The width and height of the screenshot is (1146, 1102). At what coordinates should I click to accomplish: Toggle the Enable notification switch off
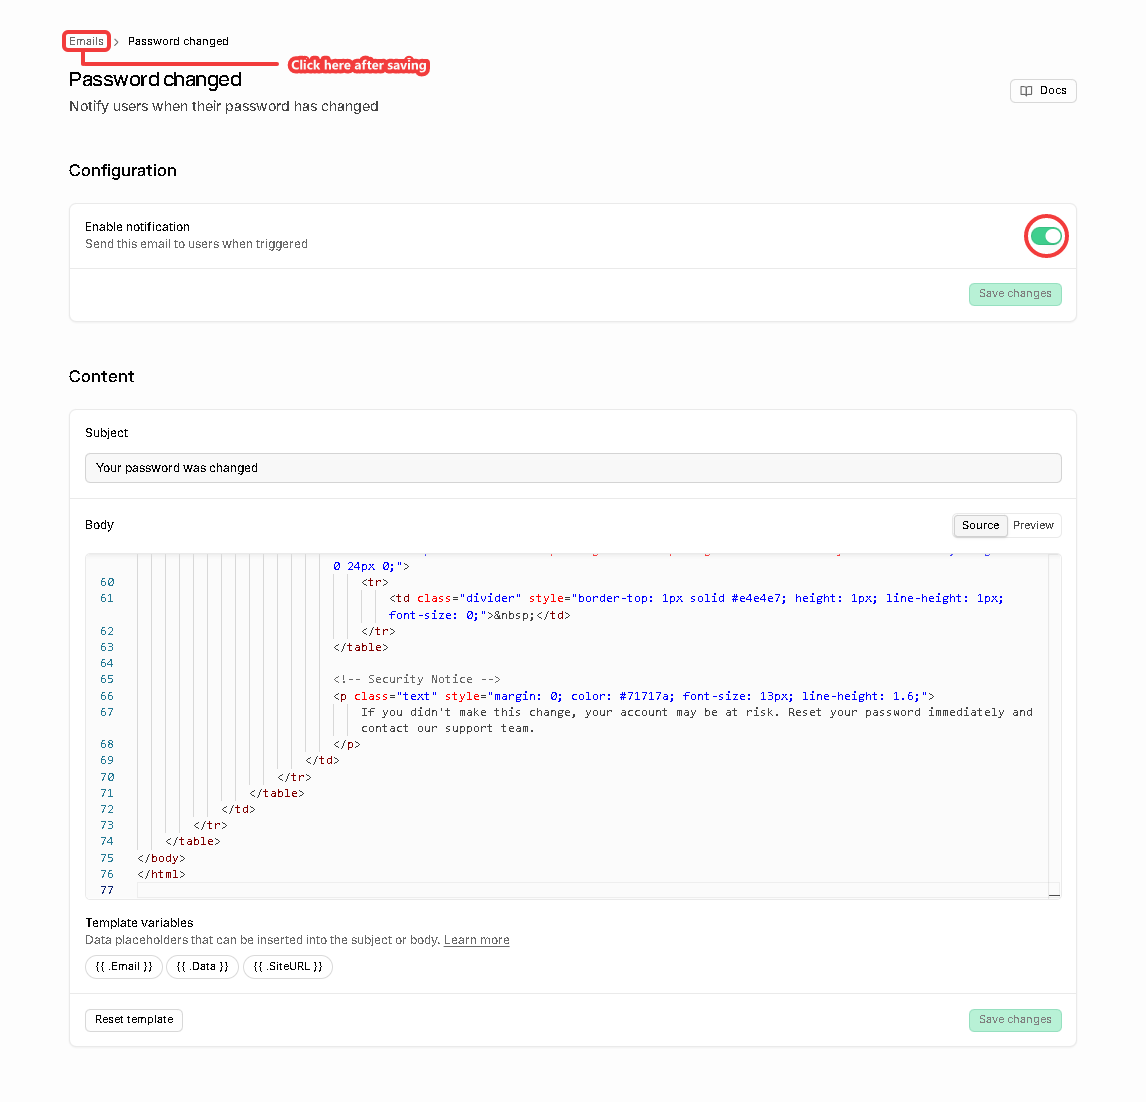[x=1046, y=236]
